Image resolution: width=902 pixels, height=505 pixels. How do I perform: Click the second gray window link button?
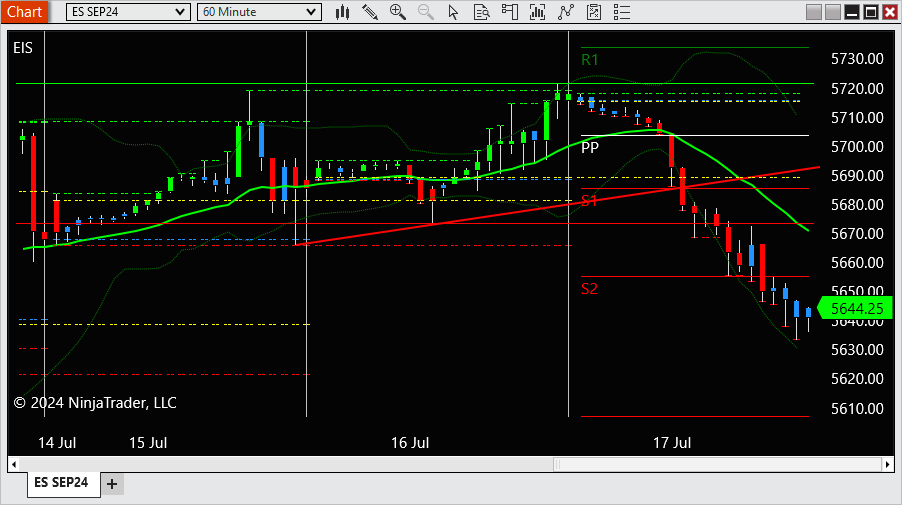832,12
